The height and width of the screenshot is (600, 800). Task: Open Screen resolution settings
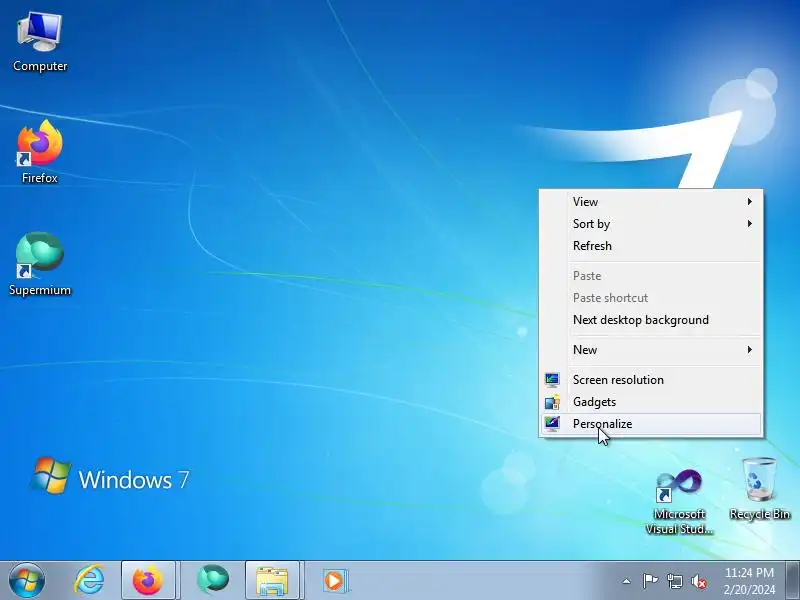pos(651,380)
